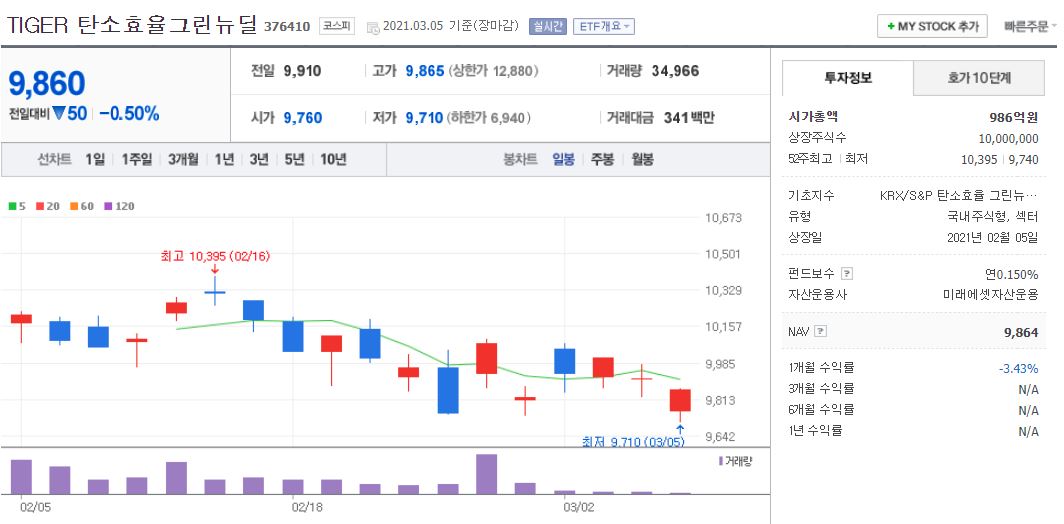Click the NAV value 9,864
1064x524 pixels.
tap(1021, 332)
